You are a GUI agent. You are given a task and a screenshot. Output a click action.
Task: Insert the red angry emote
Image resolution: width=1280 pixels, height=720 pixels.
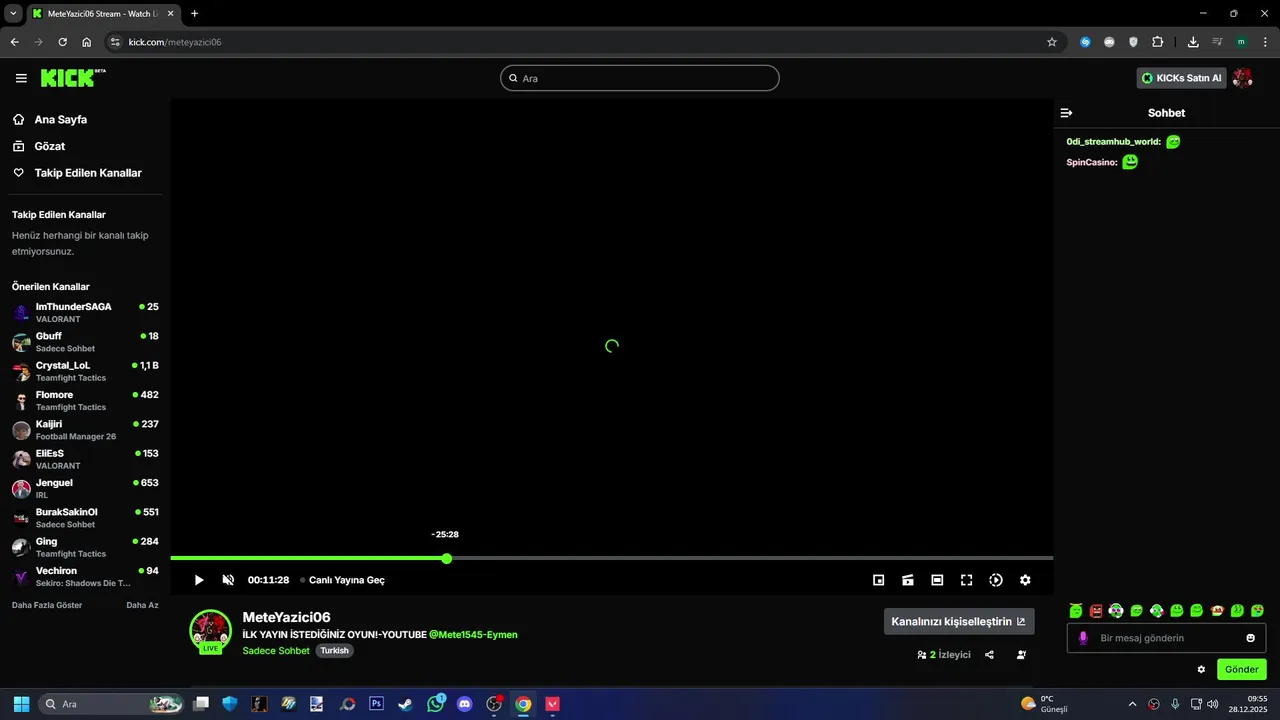1096,610
